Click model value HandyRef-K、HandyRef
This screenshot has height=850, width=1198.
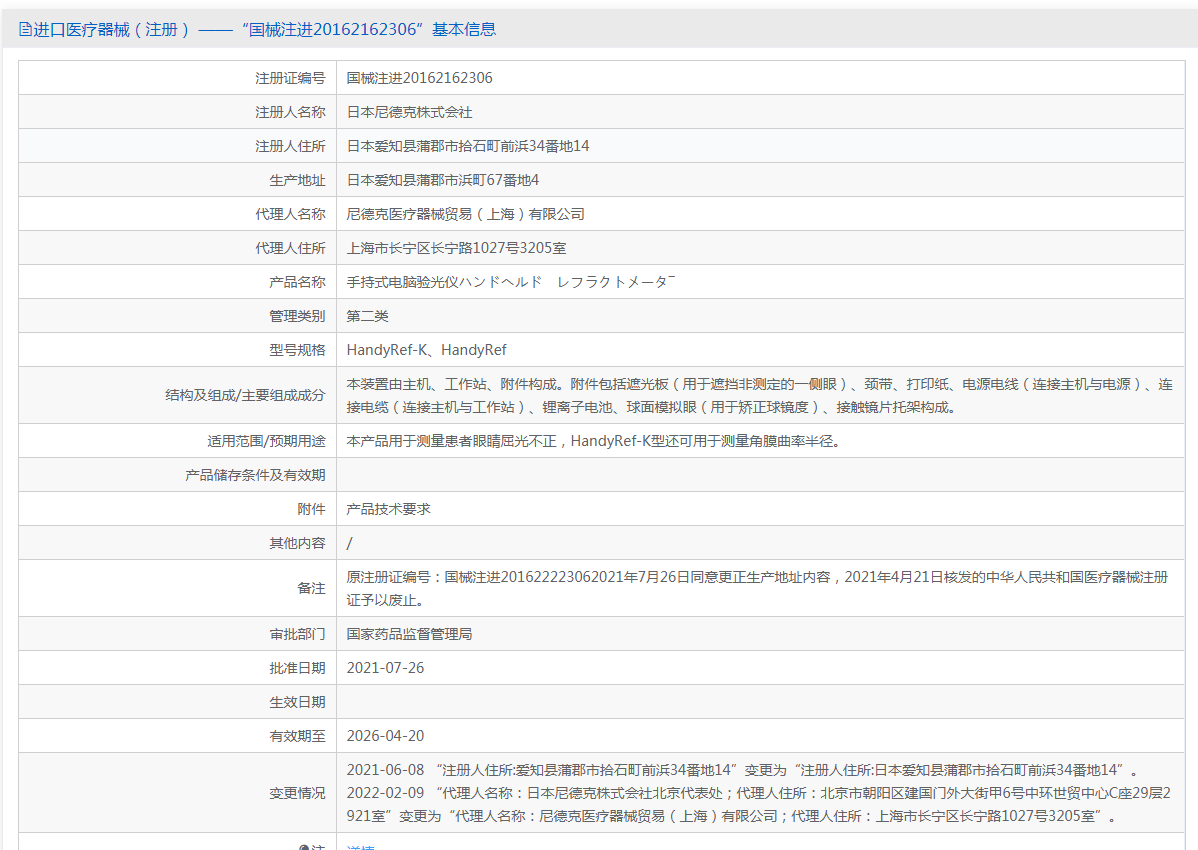coord(426,350)
